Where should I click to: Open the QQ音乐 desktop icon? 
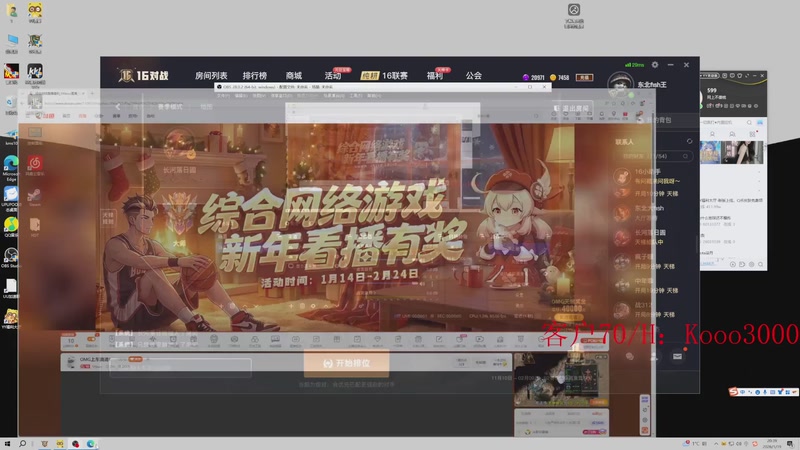point(11,227)
